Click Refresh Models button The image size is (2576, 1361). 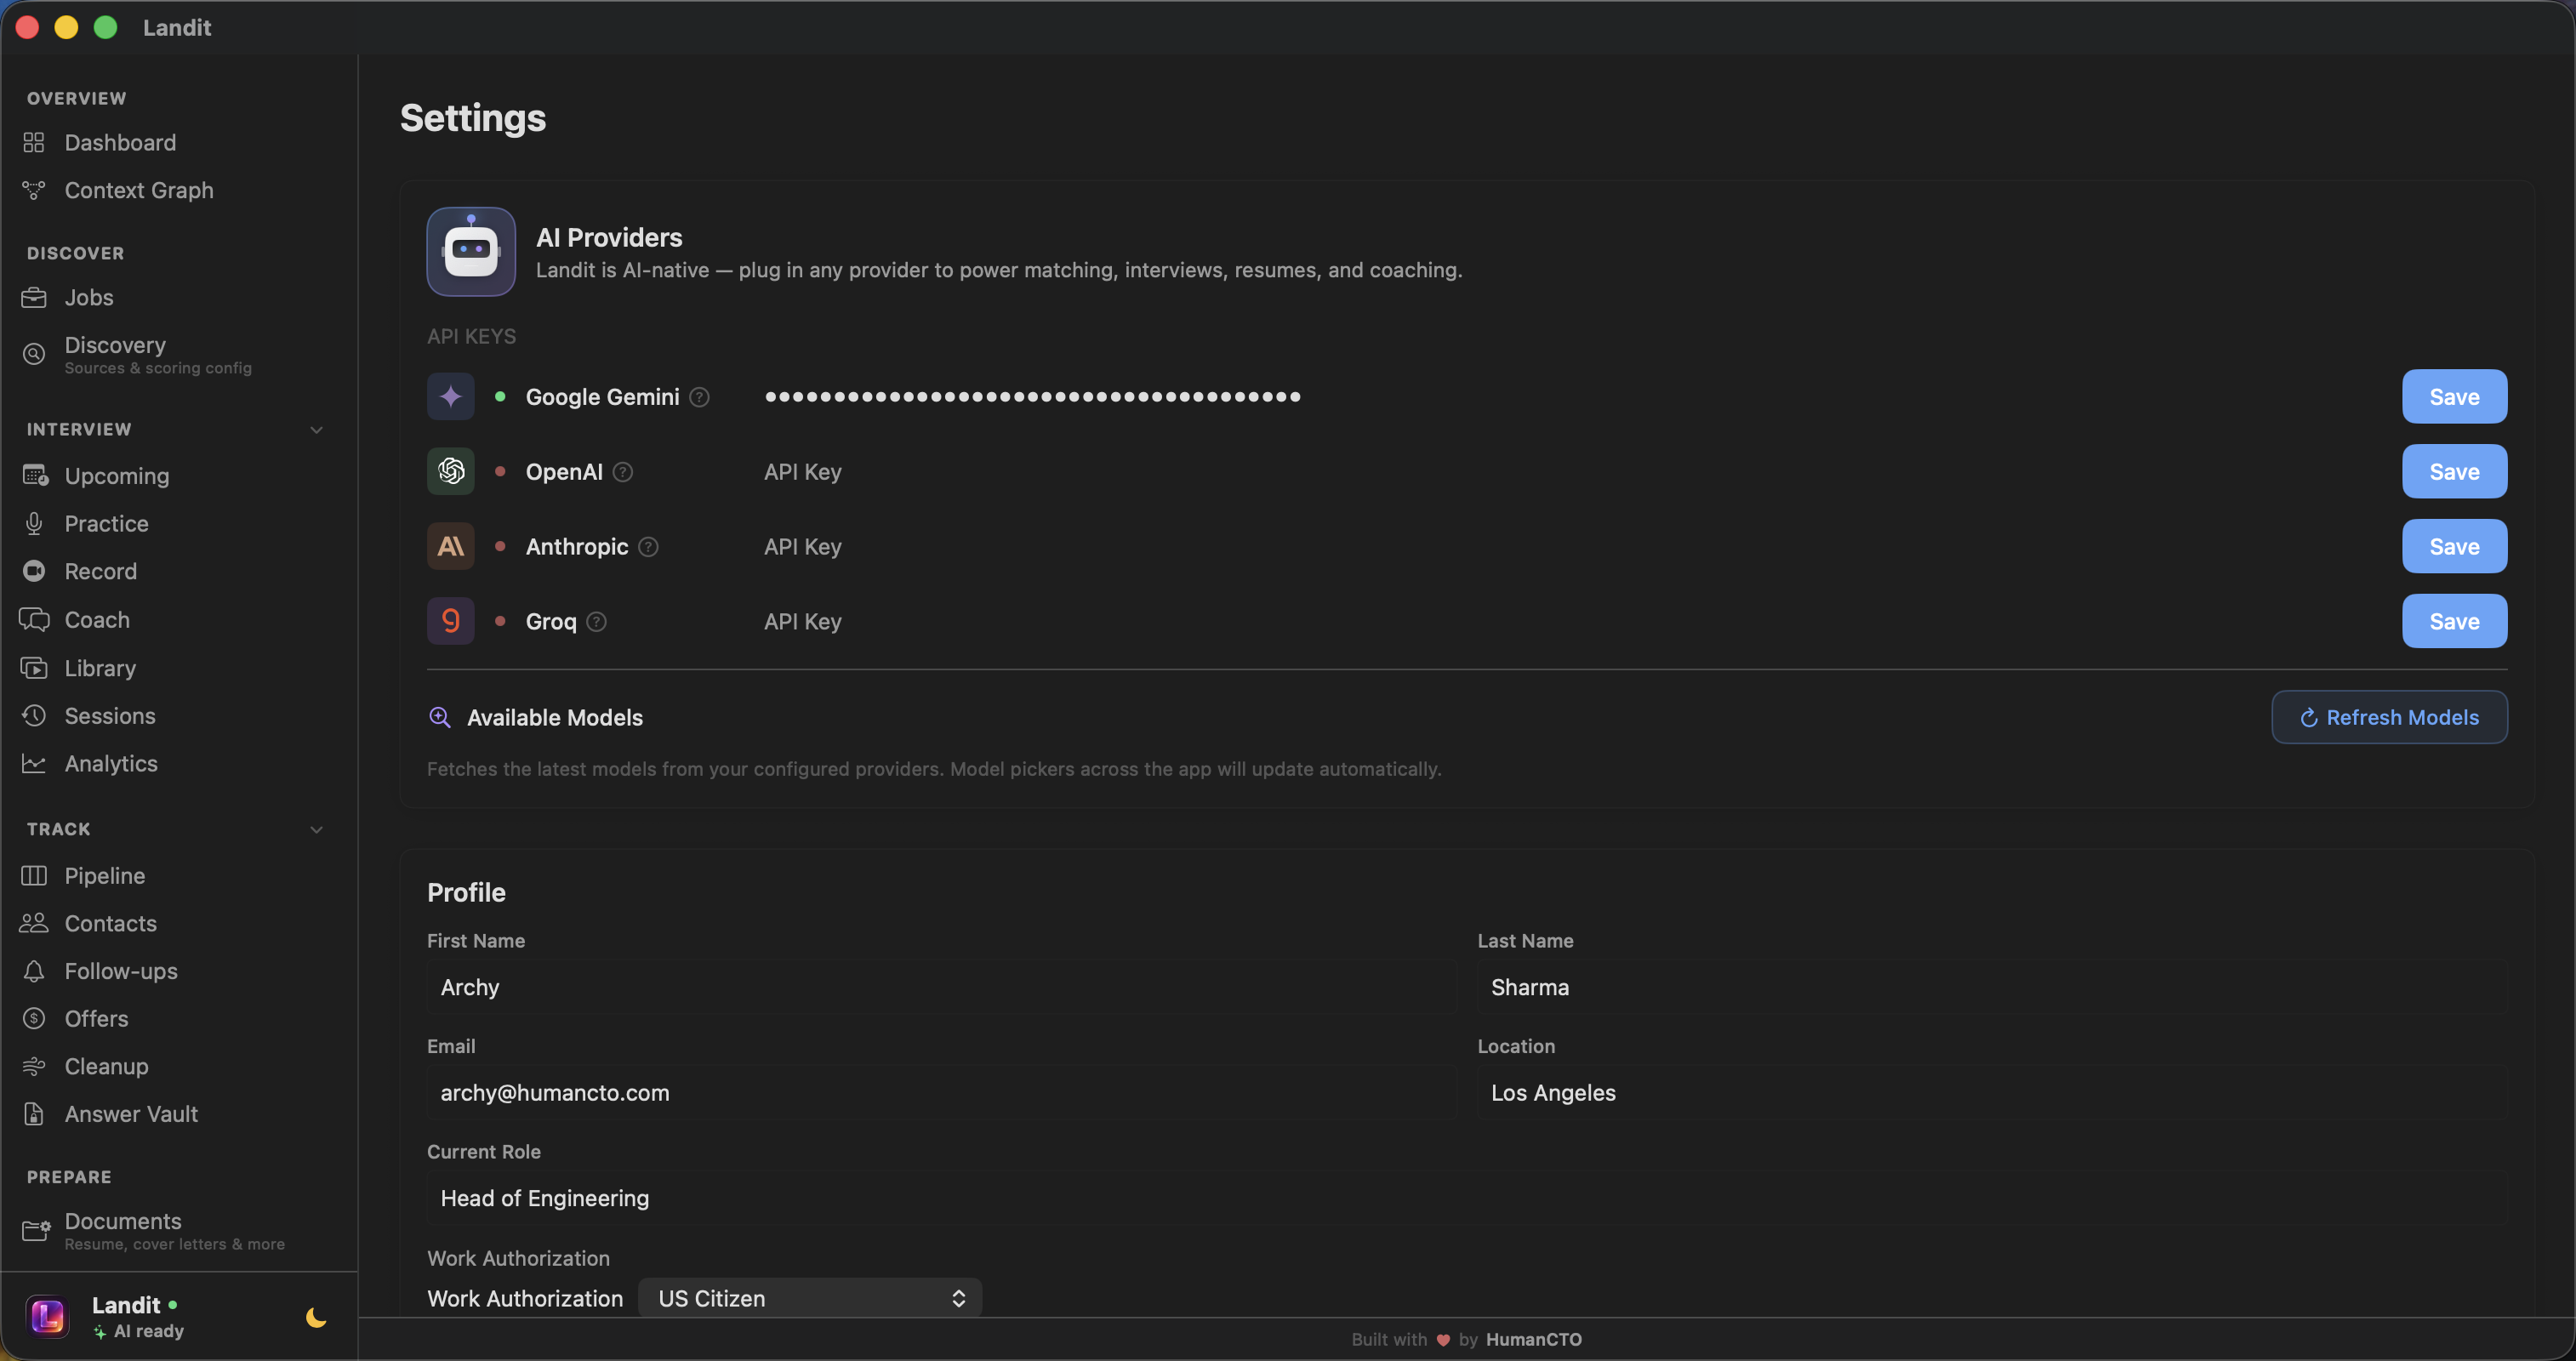pyautogui.click(x=2389, y=716)
